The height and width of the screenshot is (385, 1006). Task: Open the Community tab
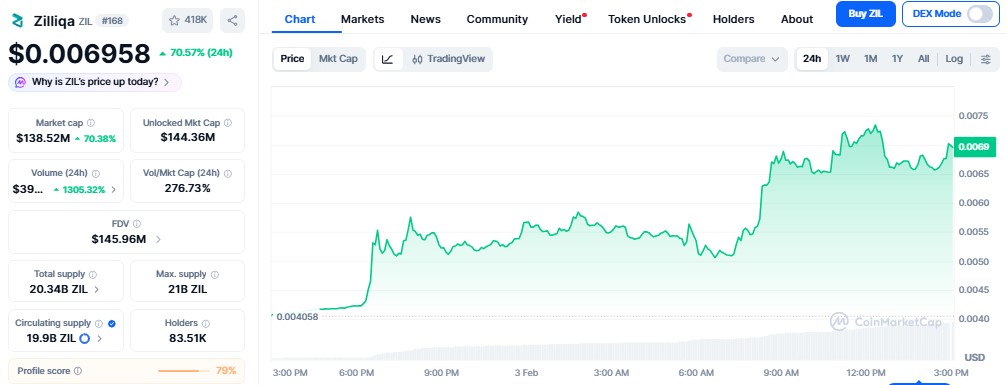497,19
